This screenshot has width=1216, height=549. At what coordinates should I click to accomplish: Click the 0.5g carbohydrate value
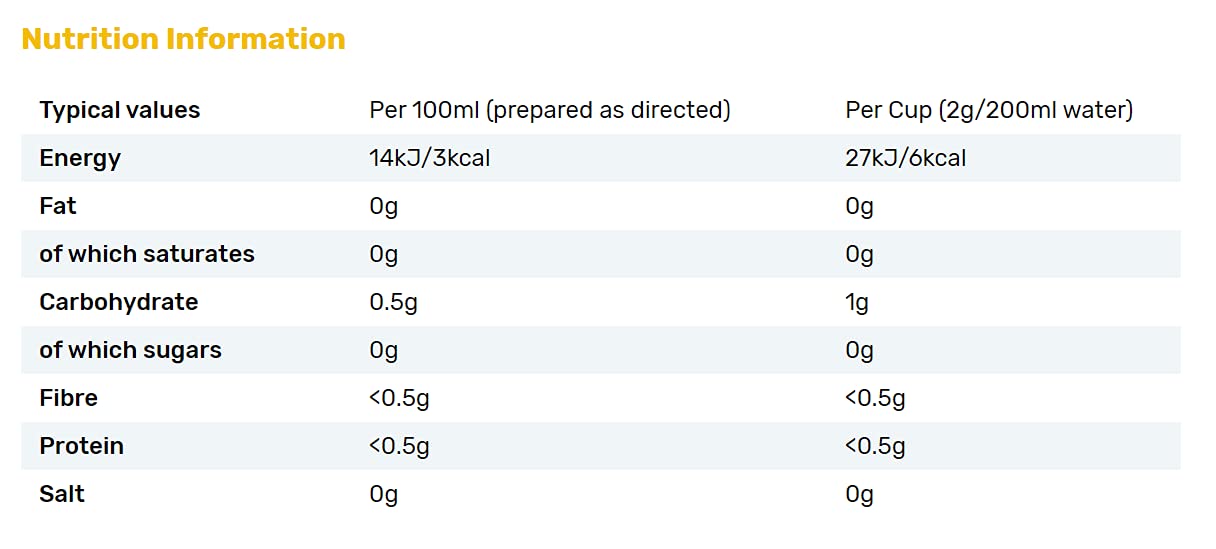point(394,302)
